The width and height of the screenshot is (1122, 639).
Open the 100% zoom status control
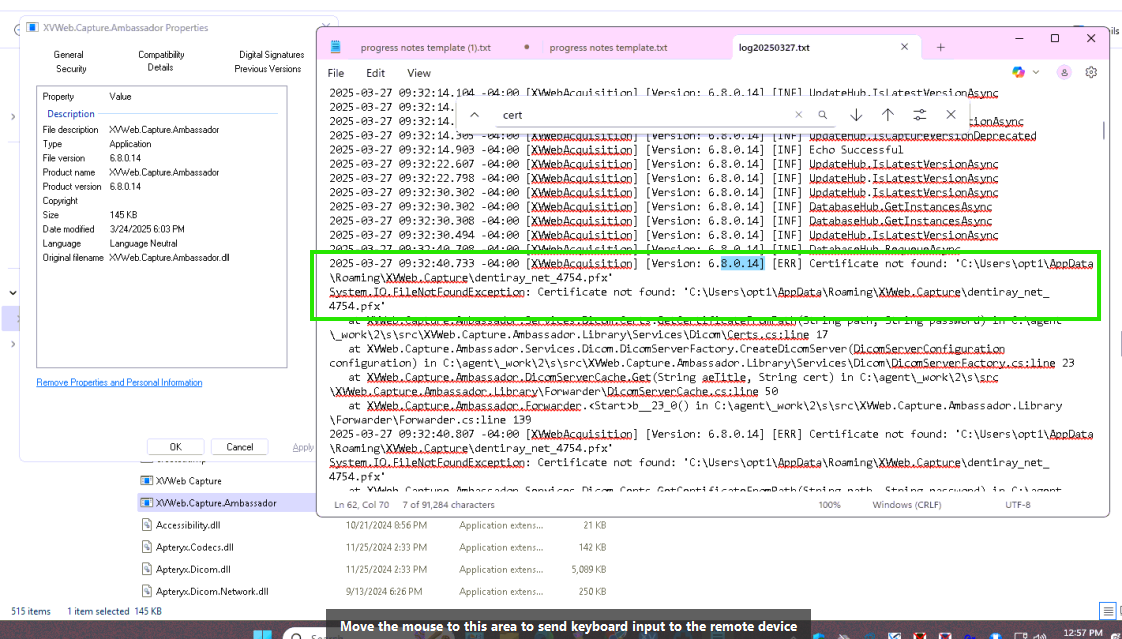(829, 504)
